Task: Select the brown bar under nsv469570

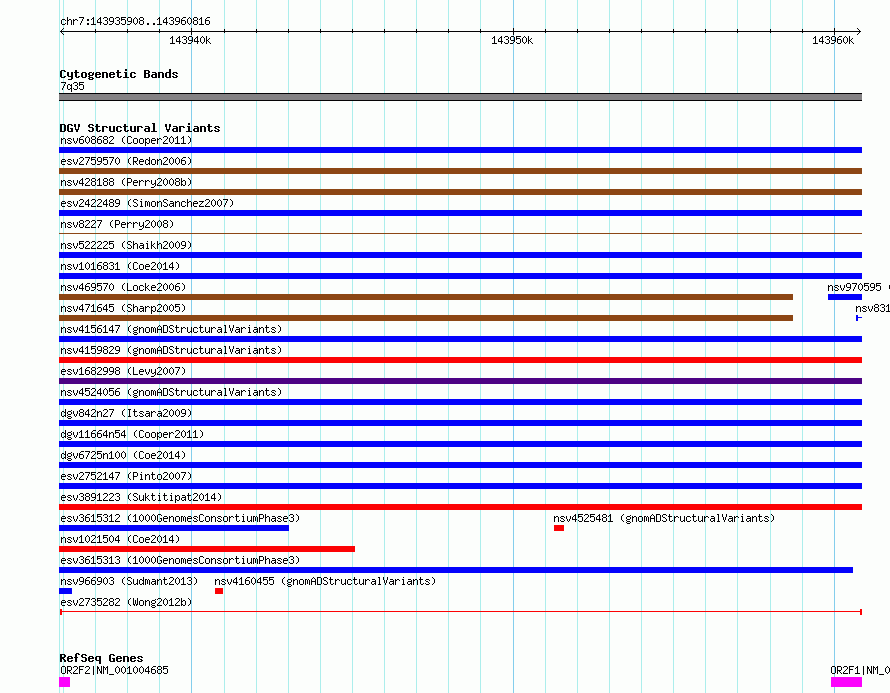Action: [426, 297]
